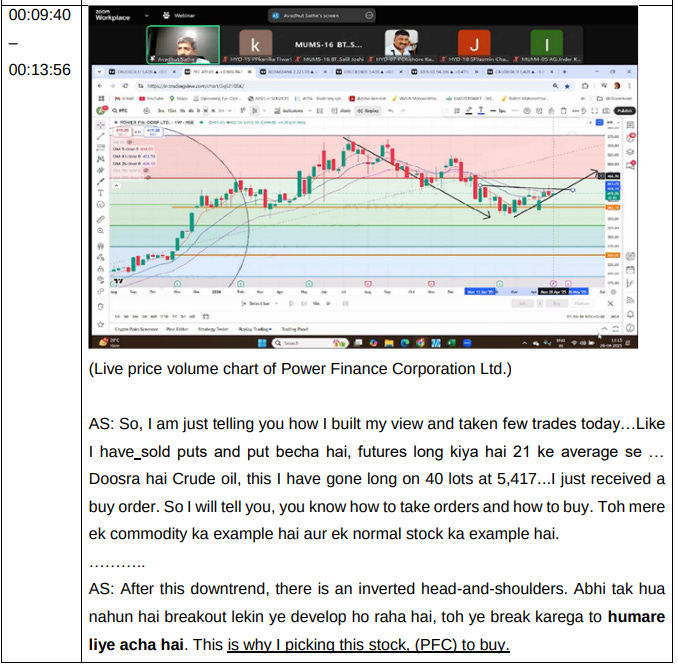Image resolution: width=678 pixels, height=667 pixels.
Task: Open the chats panel icon in right sidebar
Action: (630, 165)
